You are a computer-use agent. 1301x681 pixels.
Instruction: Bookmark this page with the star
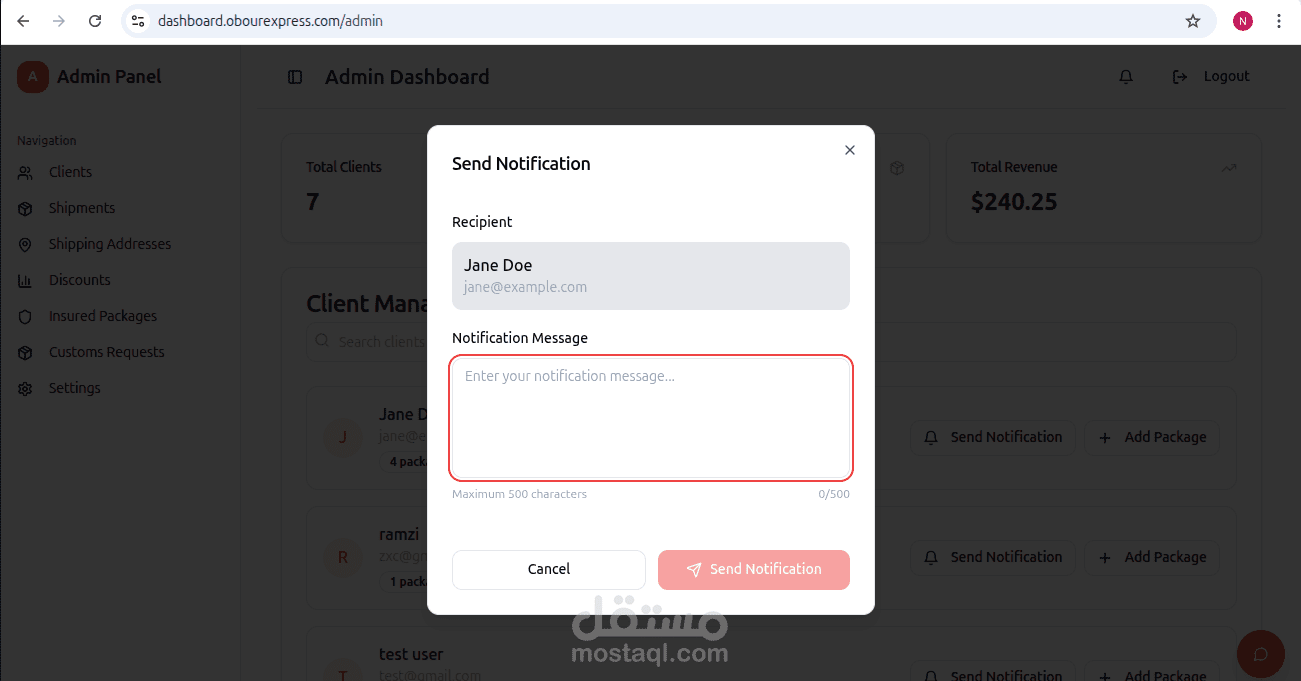pos(1193,21)
